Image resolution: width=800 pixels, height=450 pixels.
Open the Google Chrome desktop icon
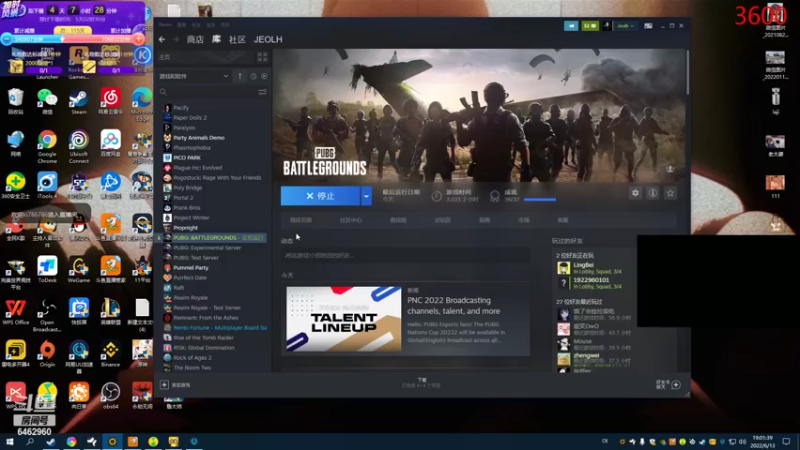click(x=47, y=146)
